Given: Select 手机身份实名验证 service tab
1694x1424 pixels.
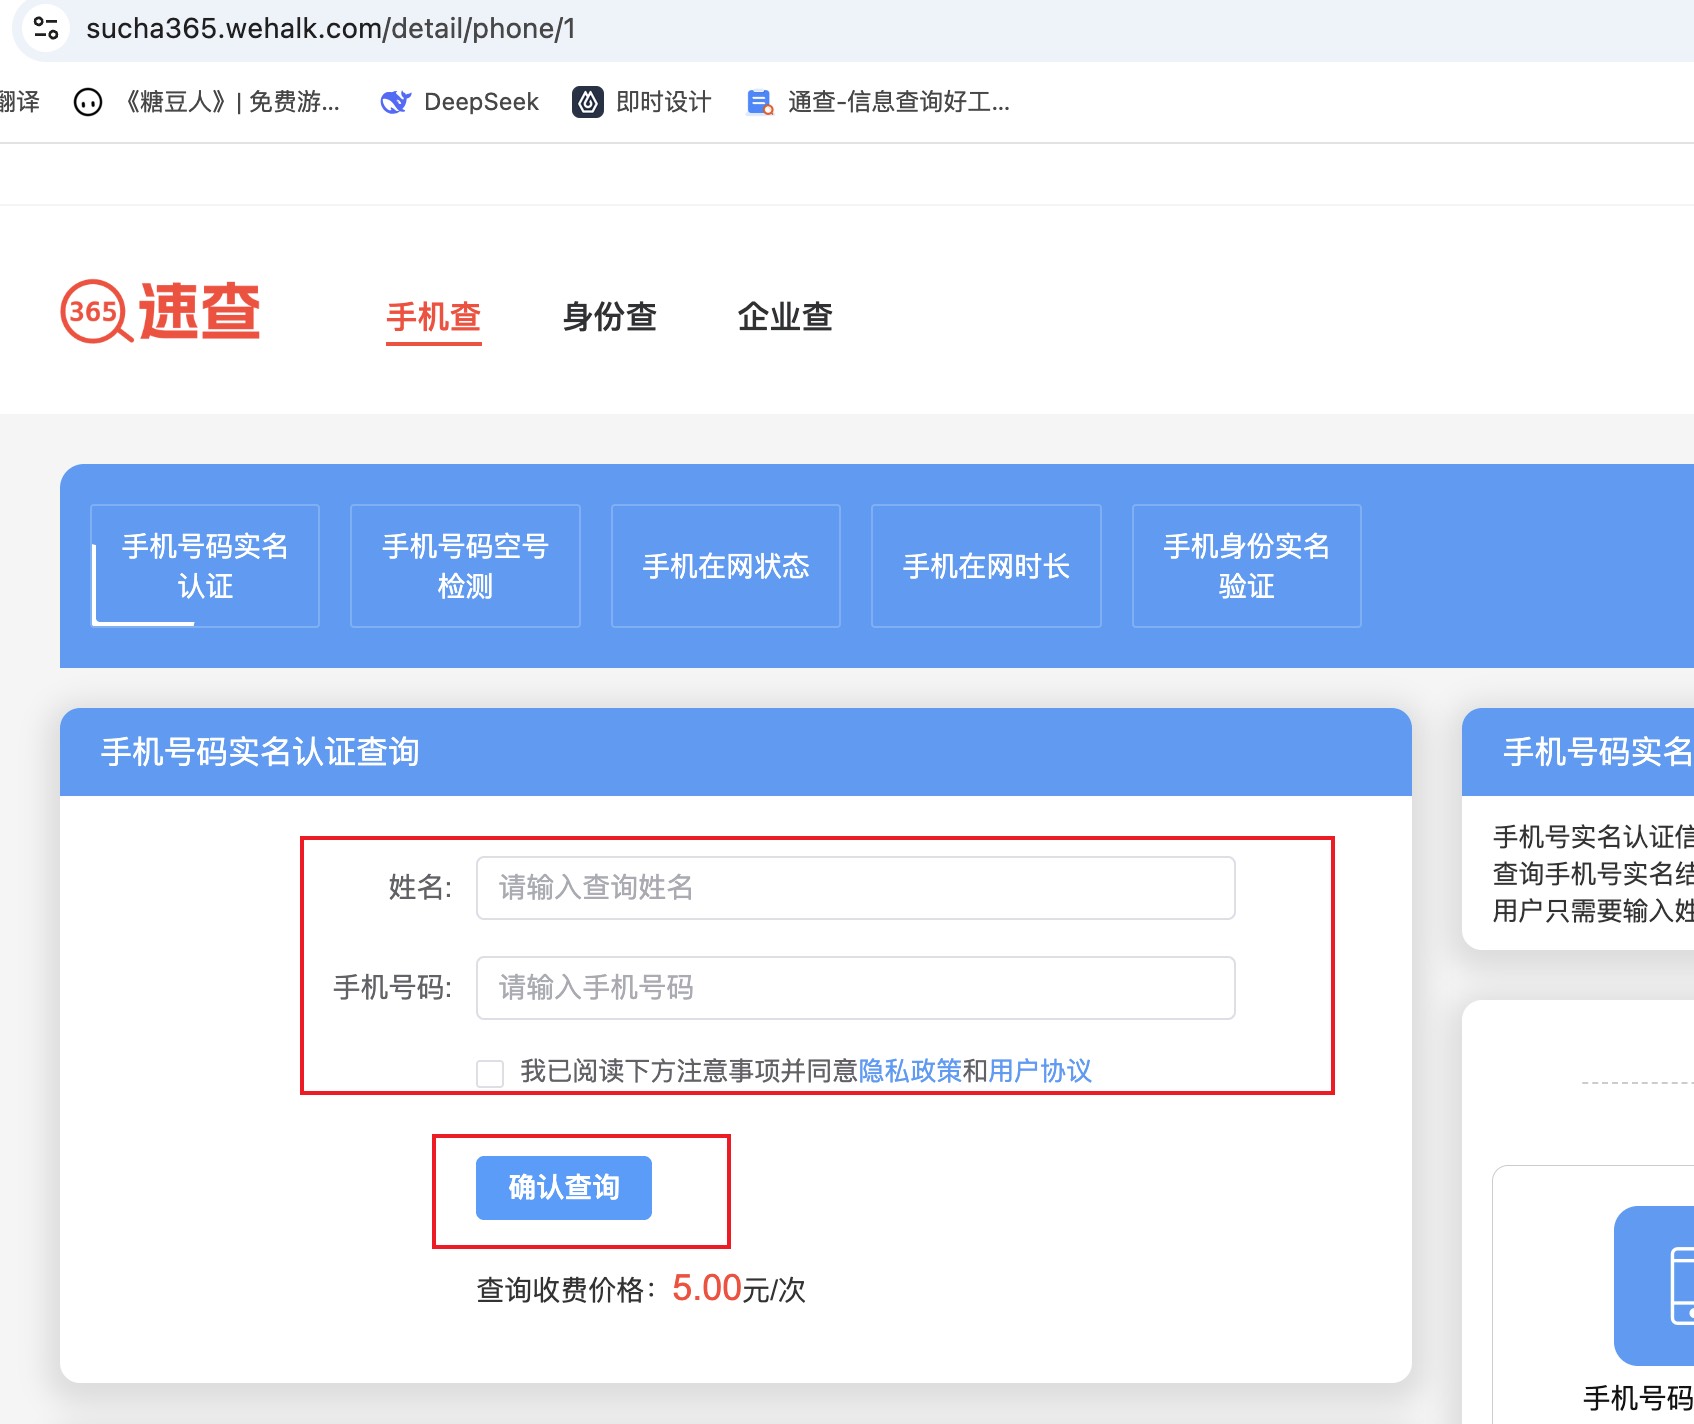Looking at the screenshot, I should click(1246, 566).
